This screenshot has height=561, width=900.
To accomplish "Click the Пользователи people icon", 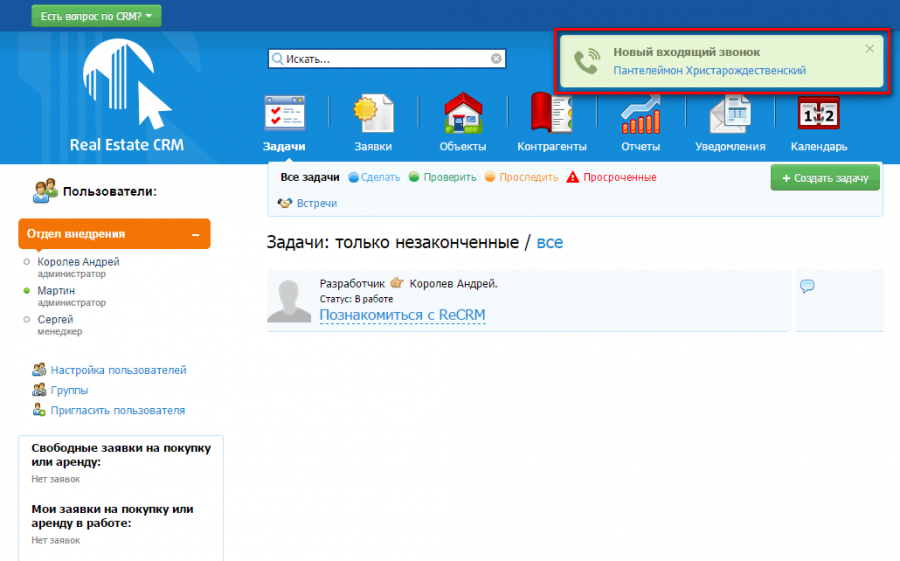I will pyautogui.click(x=45, y=191).
